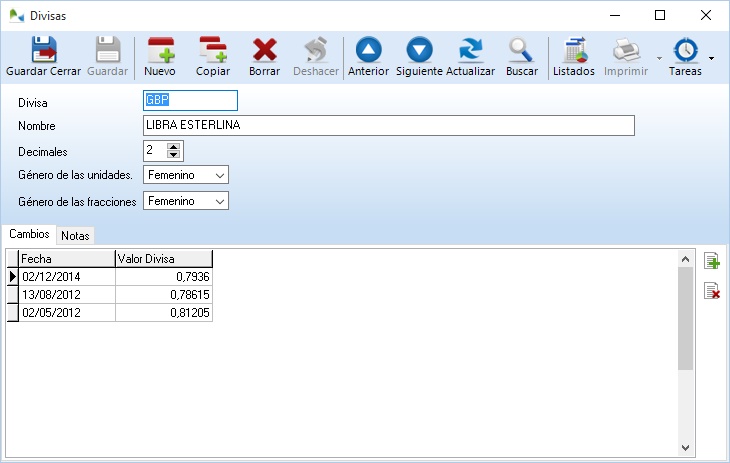
Task: Select the date cell 02/05/2012
Action: tap(67, 313)
